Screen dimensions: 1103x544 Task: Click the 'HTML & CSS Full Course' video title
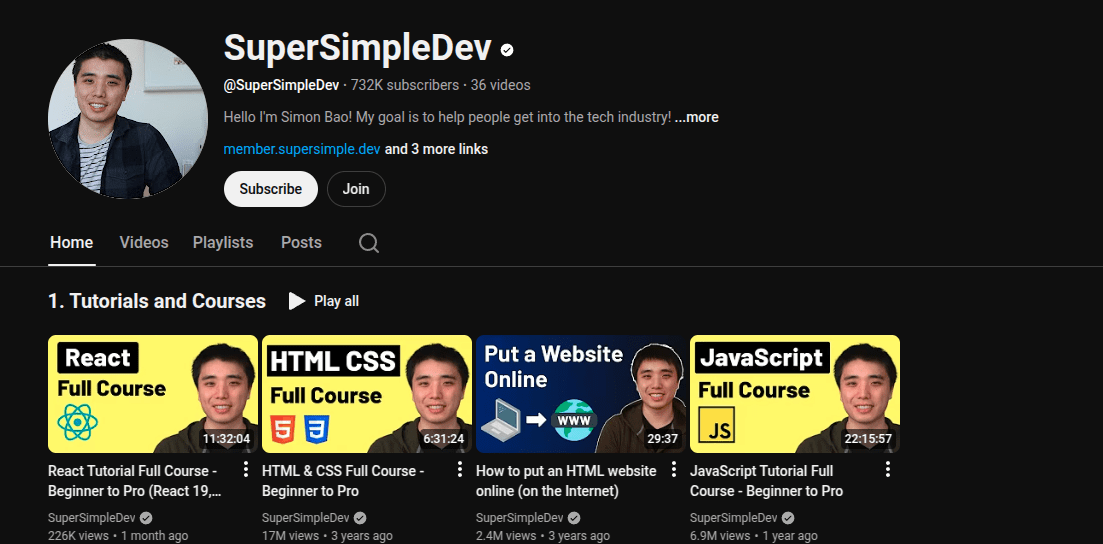click(x=343, y=481)
